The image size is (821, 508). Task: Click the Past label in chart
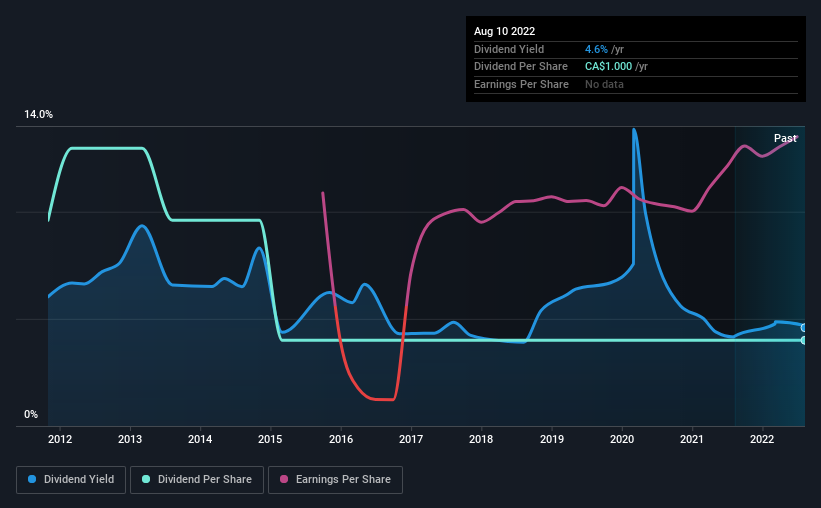pyautogui.click(x=785, y=138)
